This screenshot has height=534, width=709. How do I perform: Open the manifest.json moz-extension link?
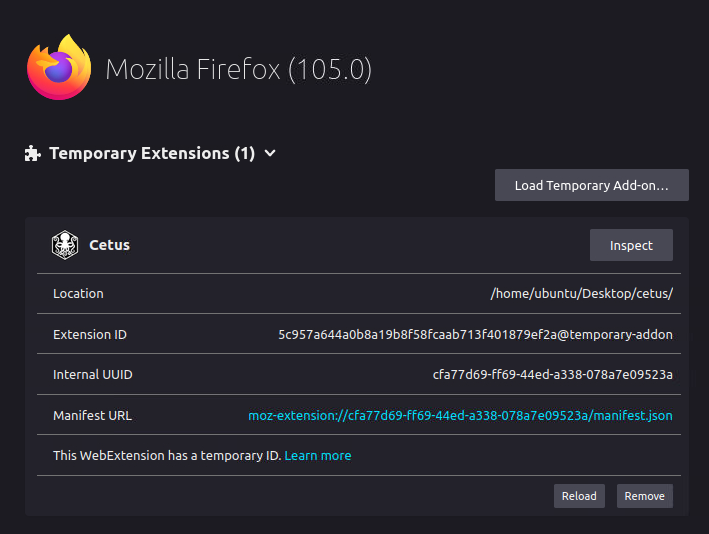460,415
